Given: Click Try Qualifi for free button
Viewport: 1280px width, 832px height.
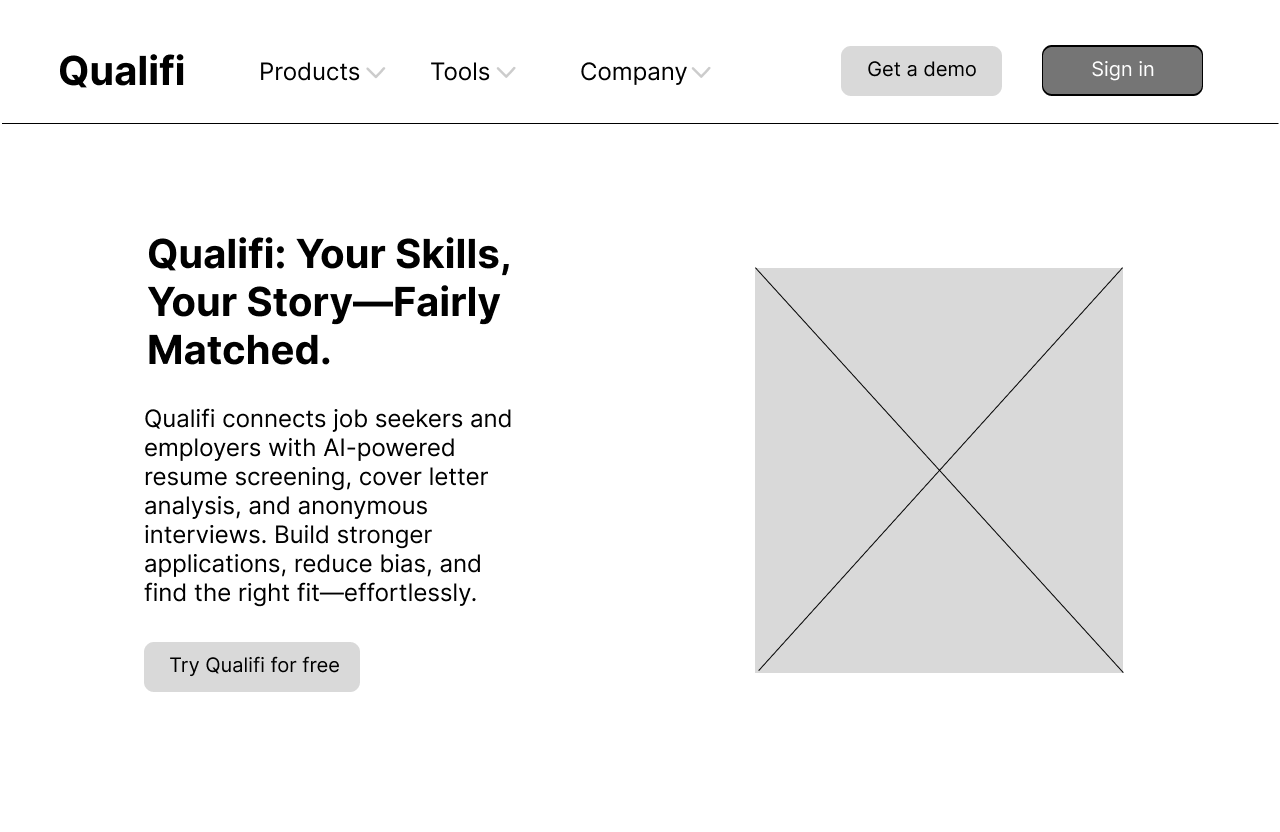Looking at the screenshot, I should [252, 666].
